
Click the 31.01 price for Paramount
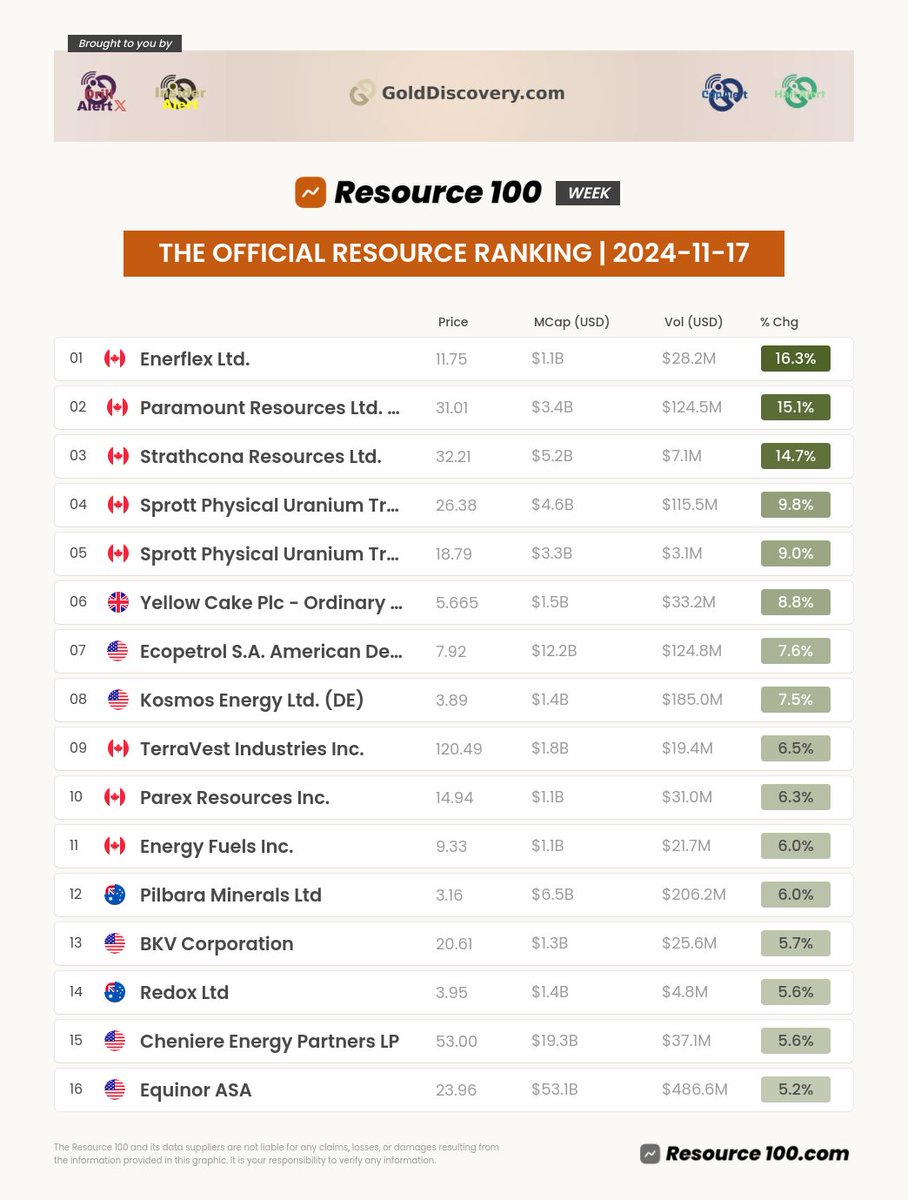pyautogui.click(x=452, y=408)
